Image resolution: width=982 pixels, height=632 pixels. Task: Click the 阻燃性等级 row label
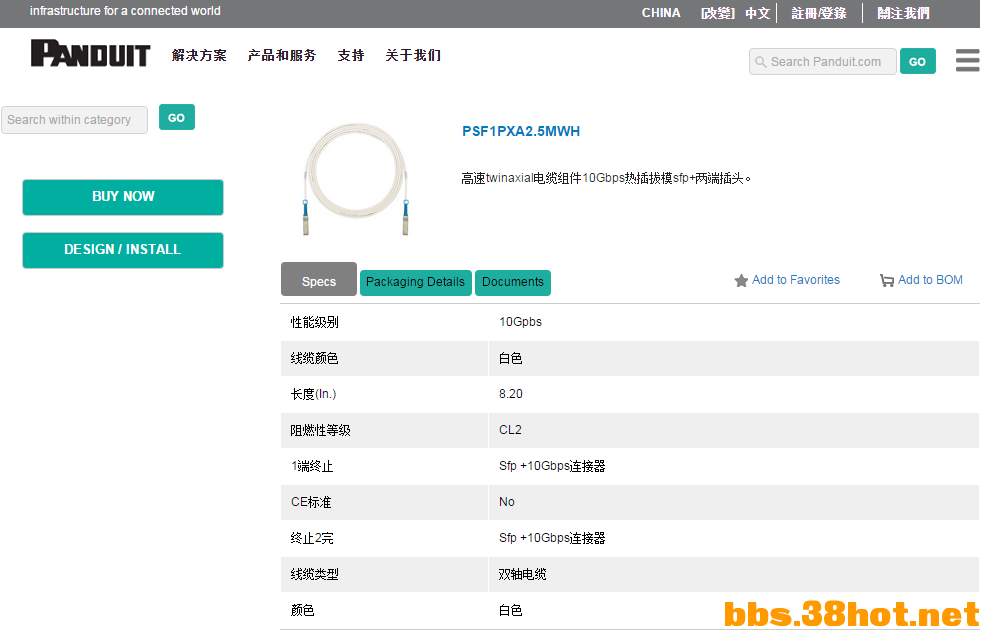pyautogui.click(x=321, y=430)
